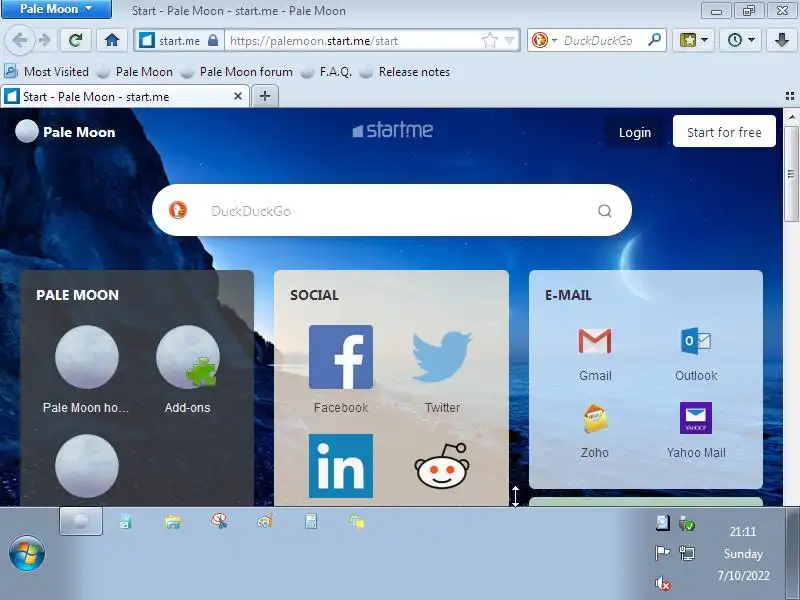Focus the address bar URL field
800x600 pixels.
pos(352,40)
